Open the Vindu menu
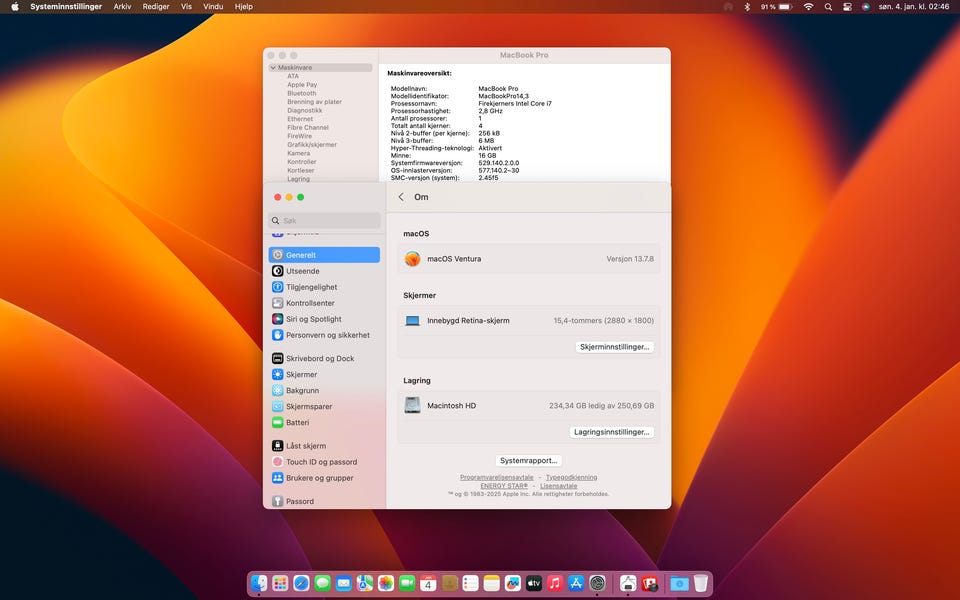This screenshot has height=600, width=960. click(213, 7)
